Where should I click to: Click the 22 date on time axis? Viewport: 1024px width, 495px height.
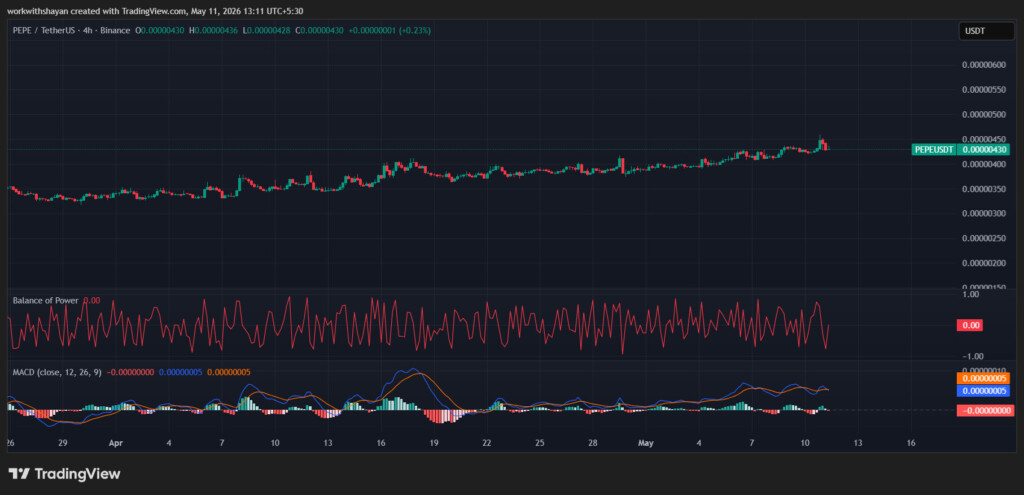click(487, 443)
